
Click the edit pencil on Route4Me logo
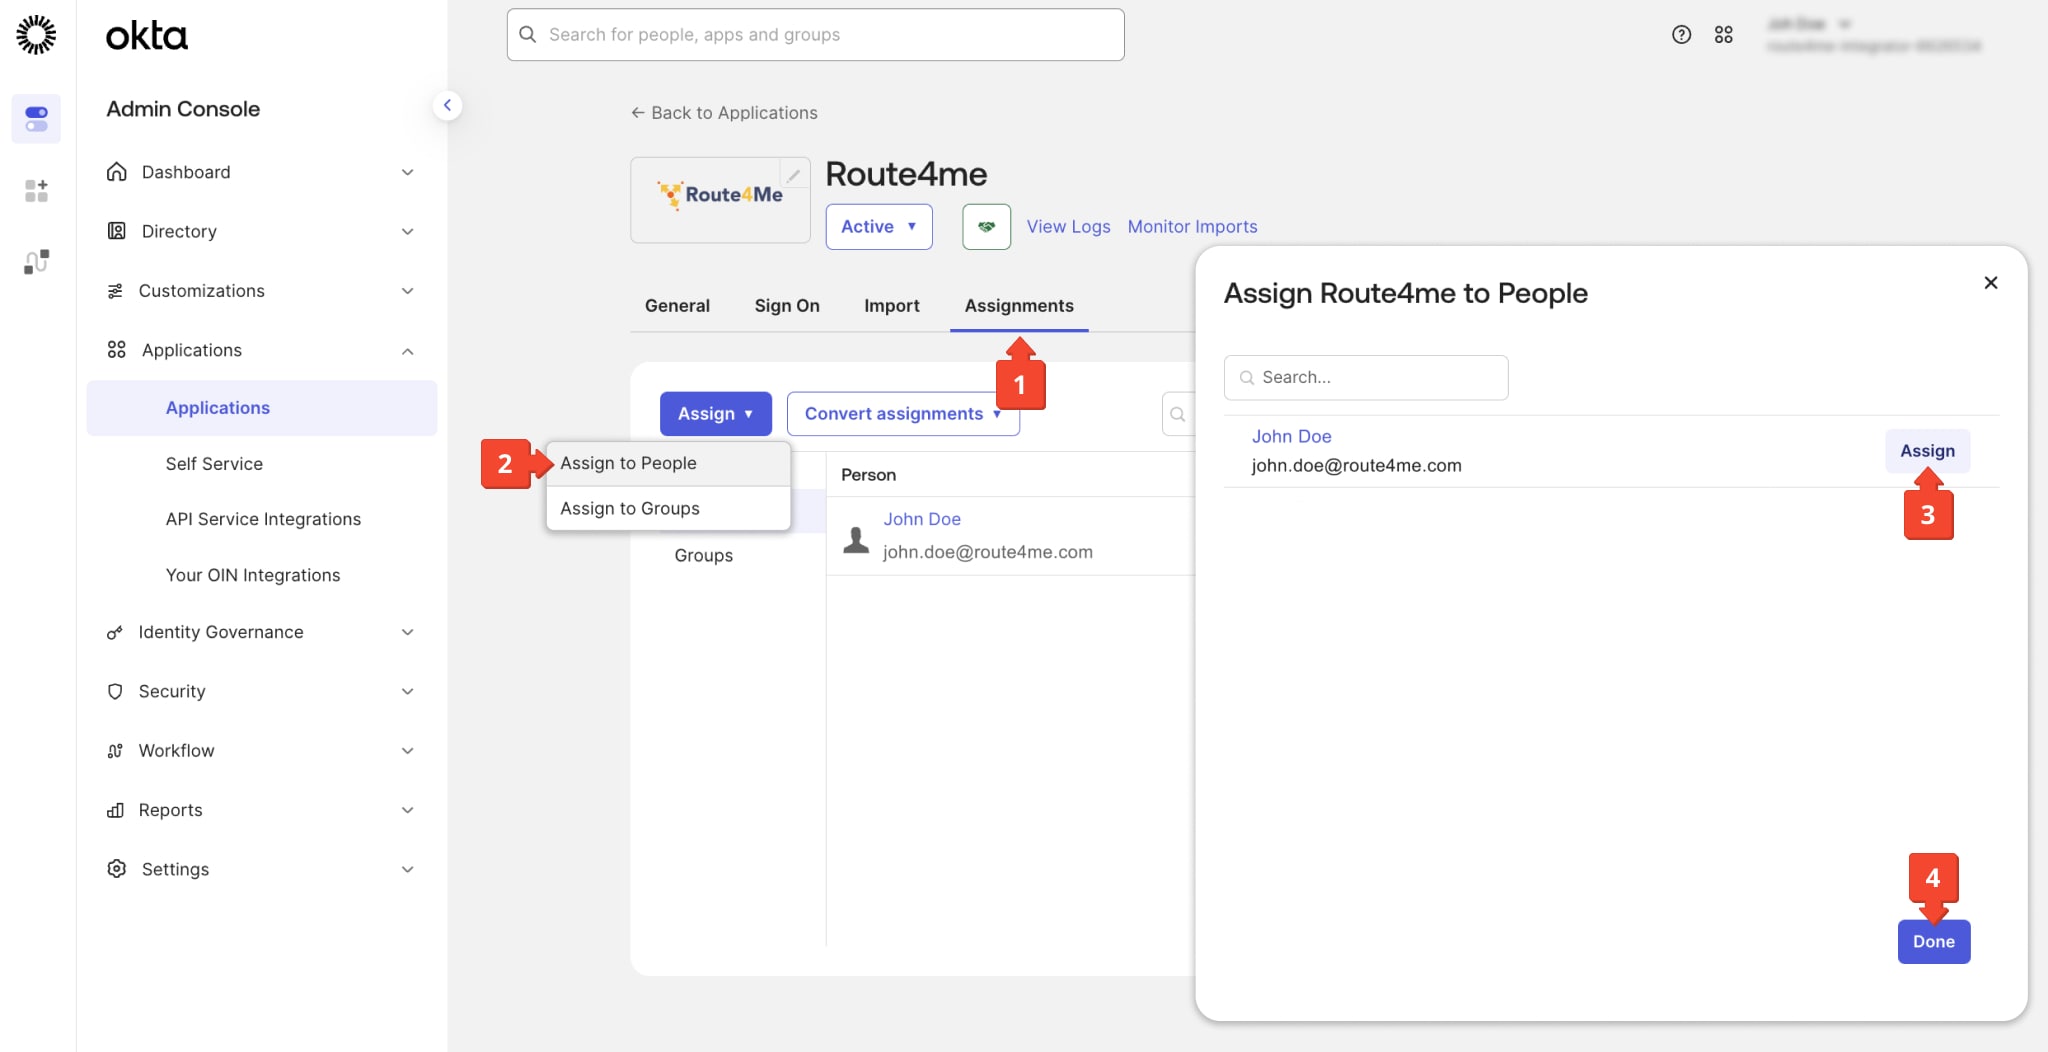pyautogui.click(x=794, y=175)
